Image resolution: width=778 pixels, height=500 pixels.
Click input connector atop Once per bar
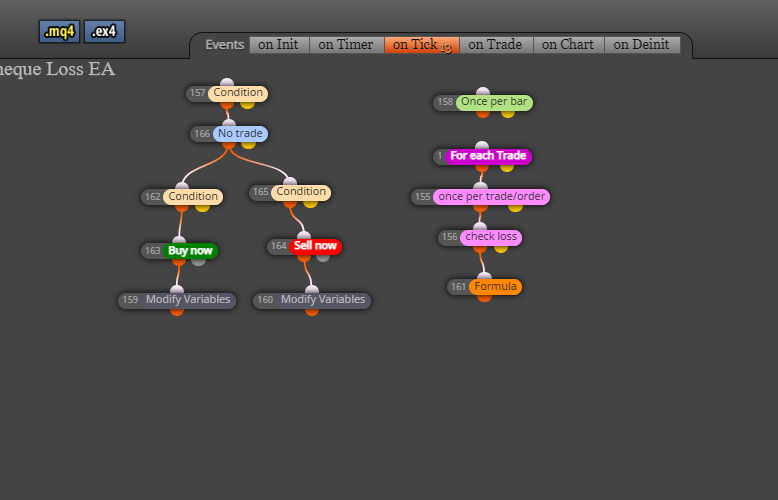(x=483, y=92)
